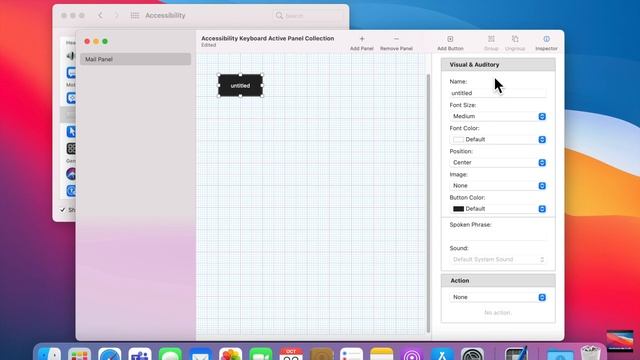
Task: Open the Position Center dropdown
Action: coord(498,162)
